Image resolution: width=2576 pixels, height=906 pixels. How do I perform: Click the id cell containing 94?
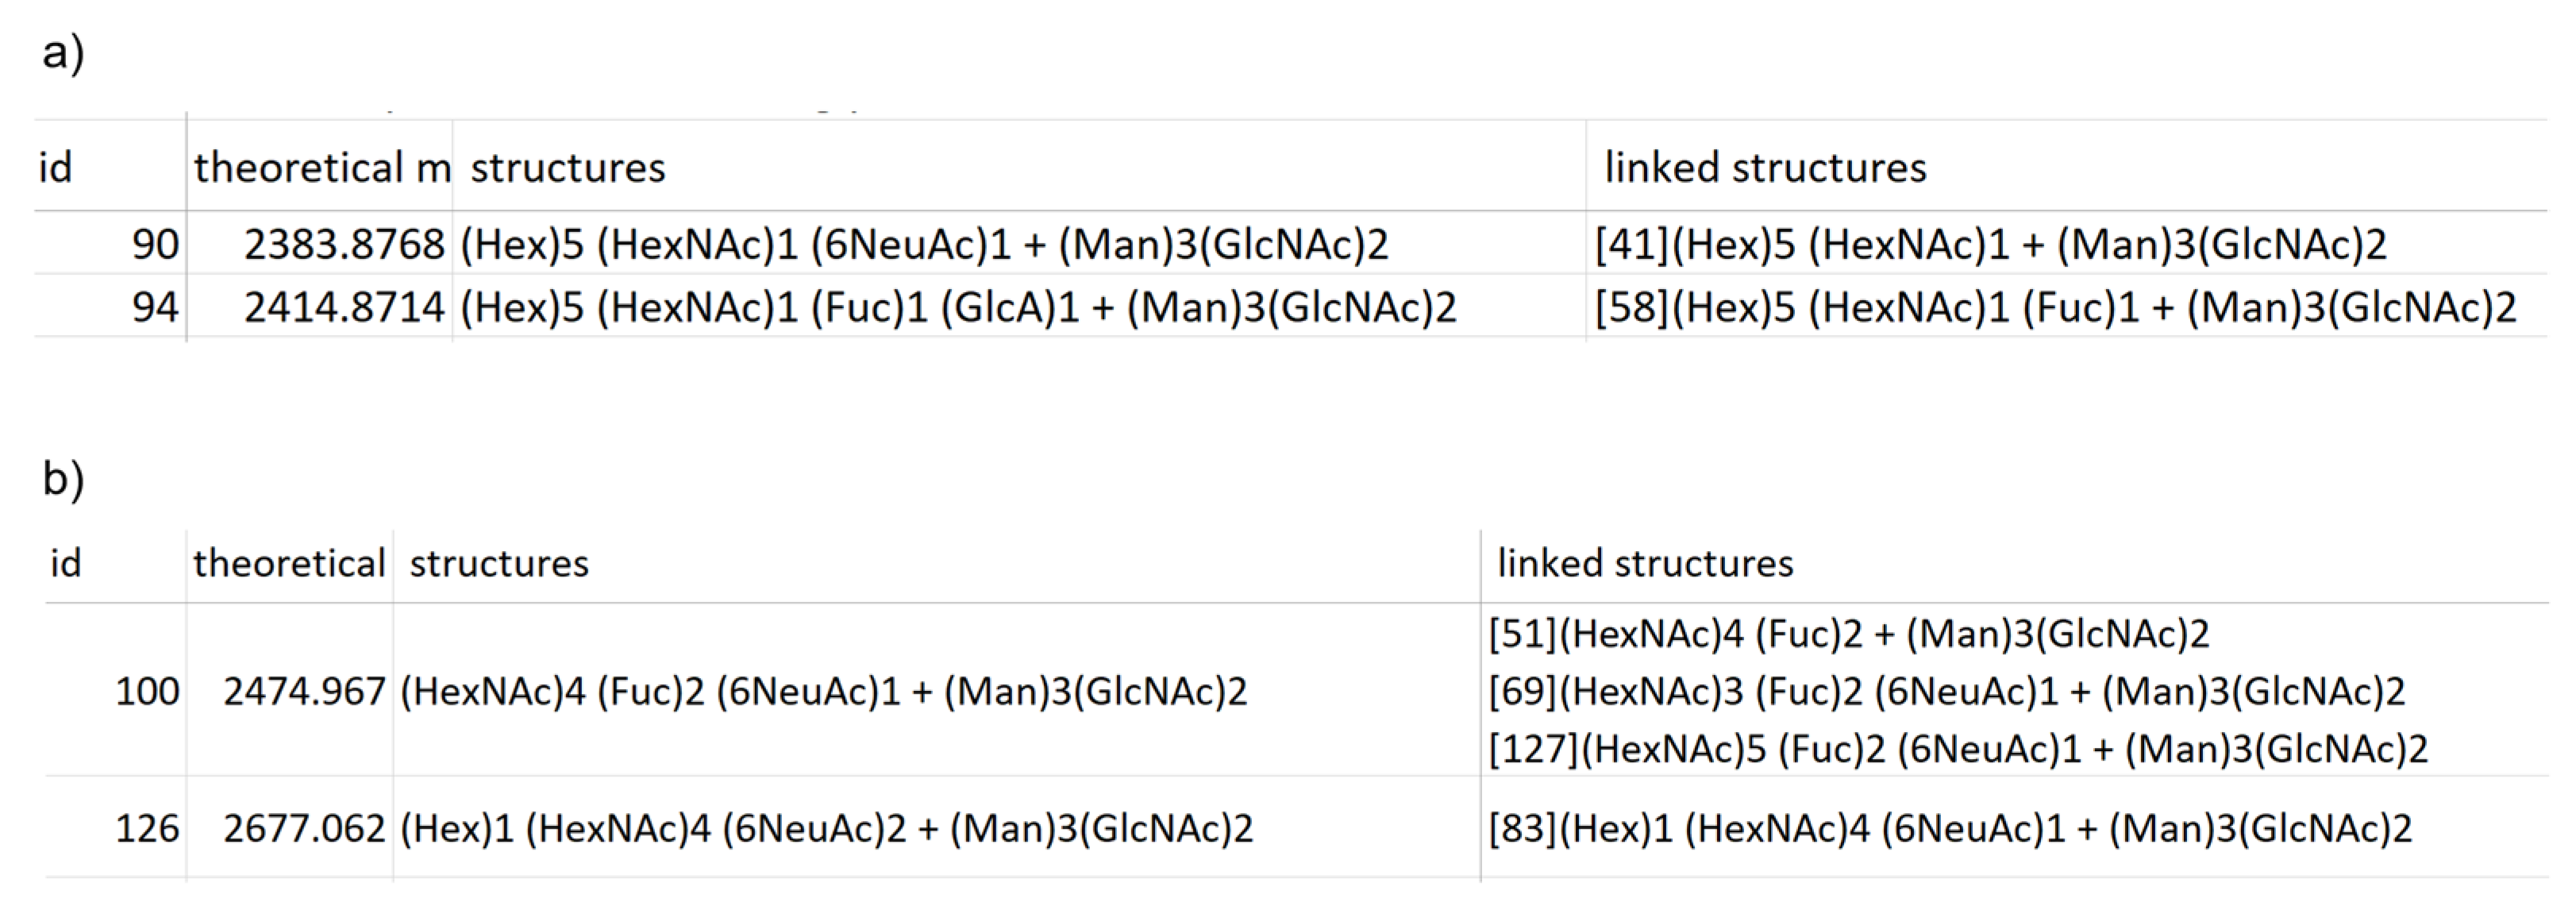(155, 307)
